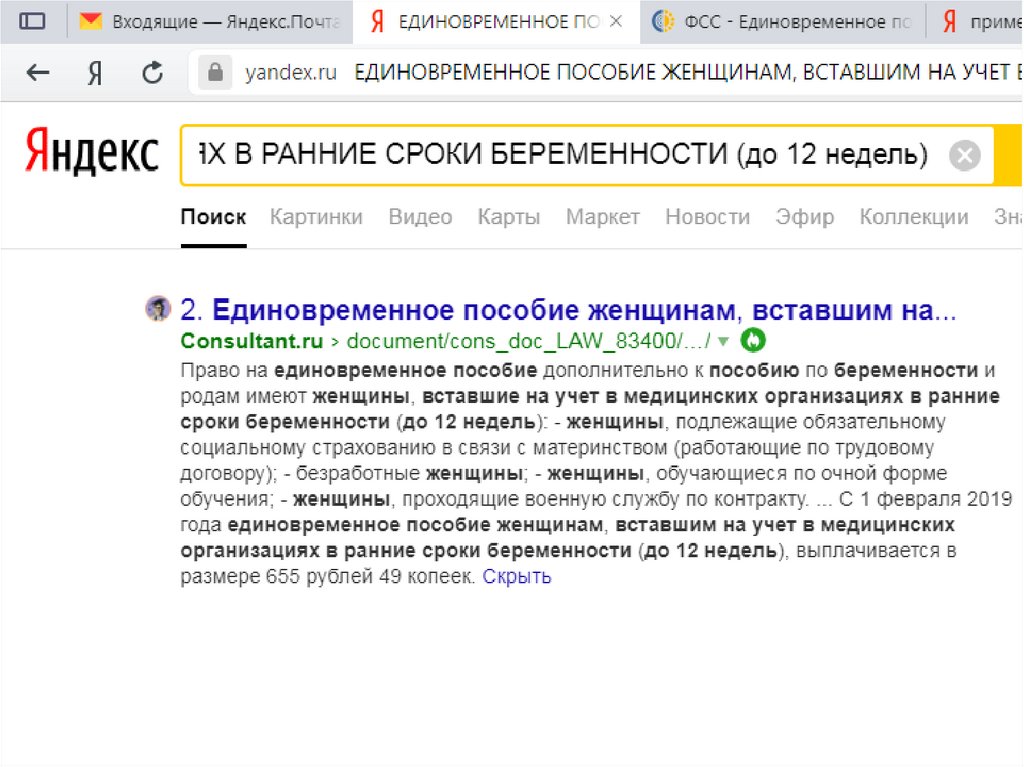
Task: Reload the page with the refresh icon
Action: 153,73
